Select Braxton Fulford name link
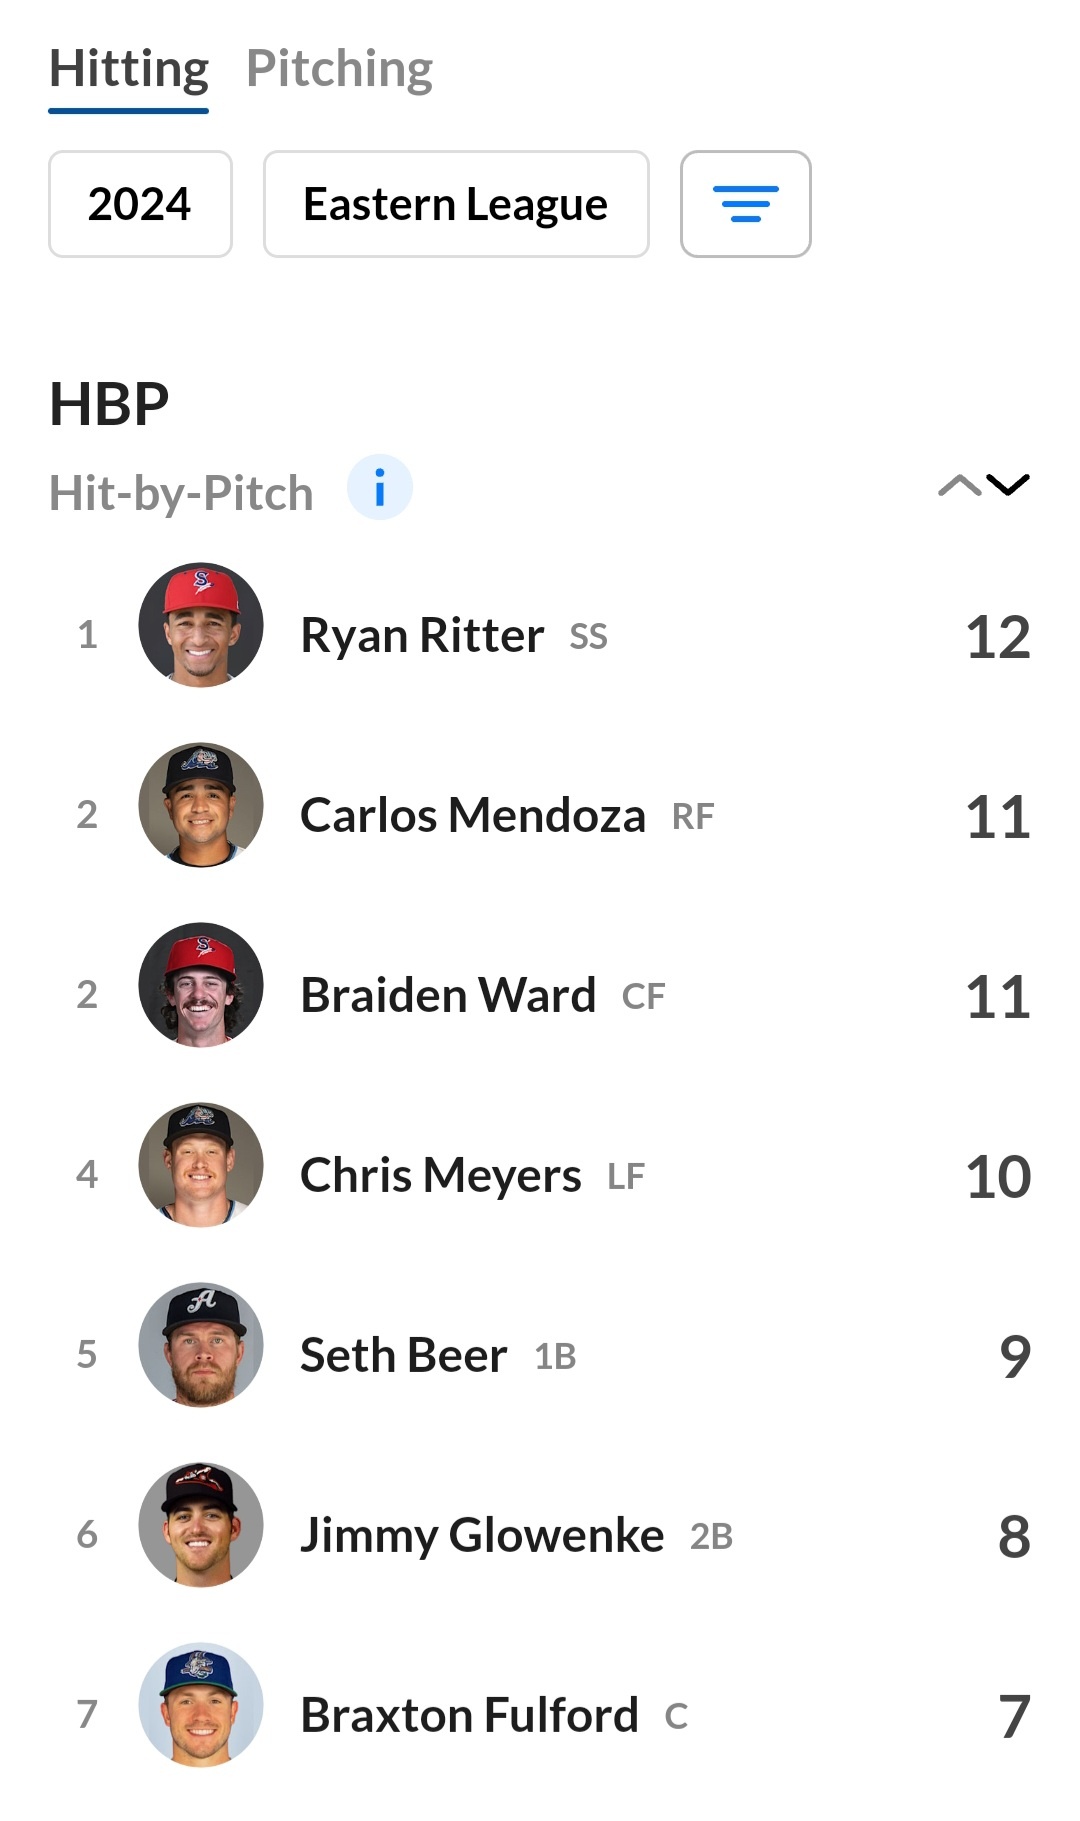 tap(469, 1716)
